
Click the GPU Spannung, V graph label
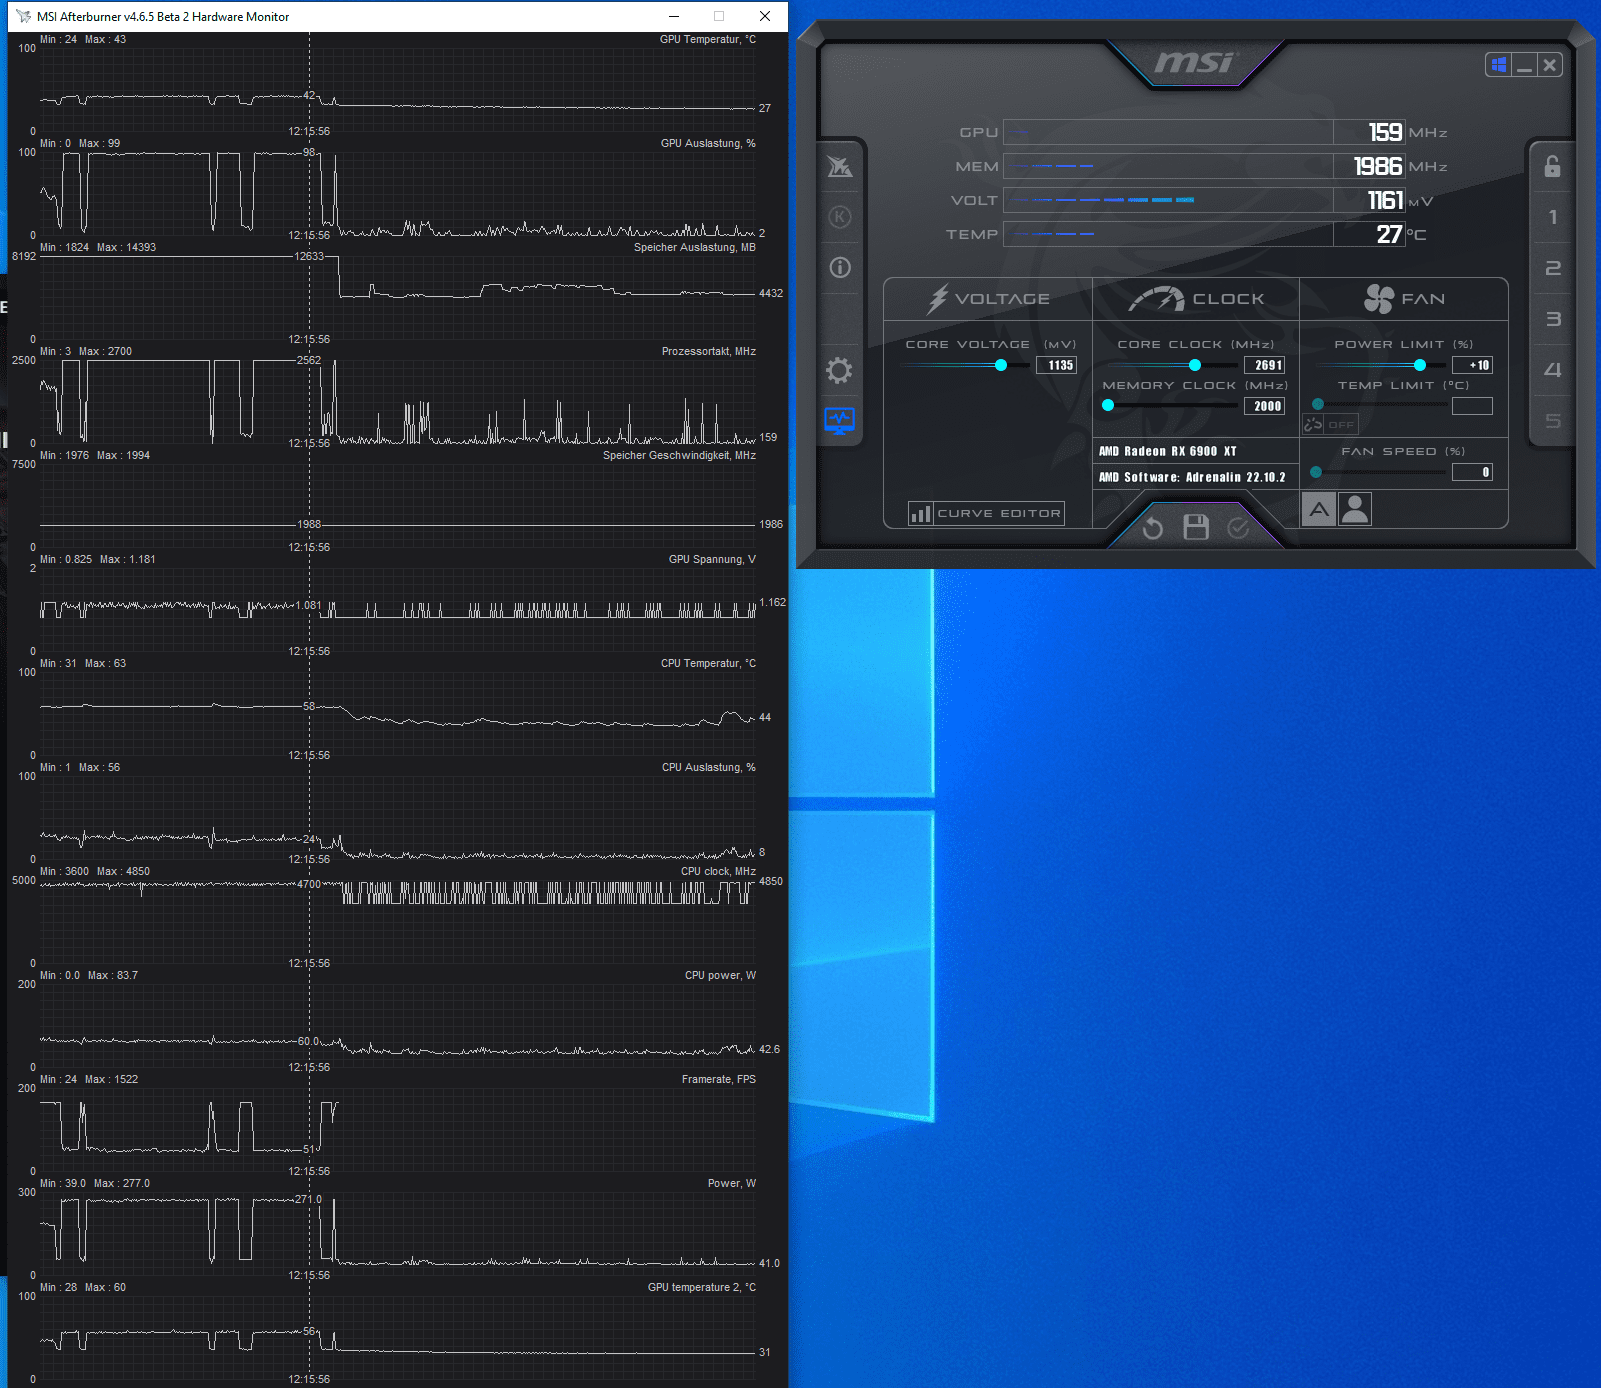(712, 559)
